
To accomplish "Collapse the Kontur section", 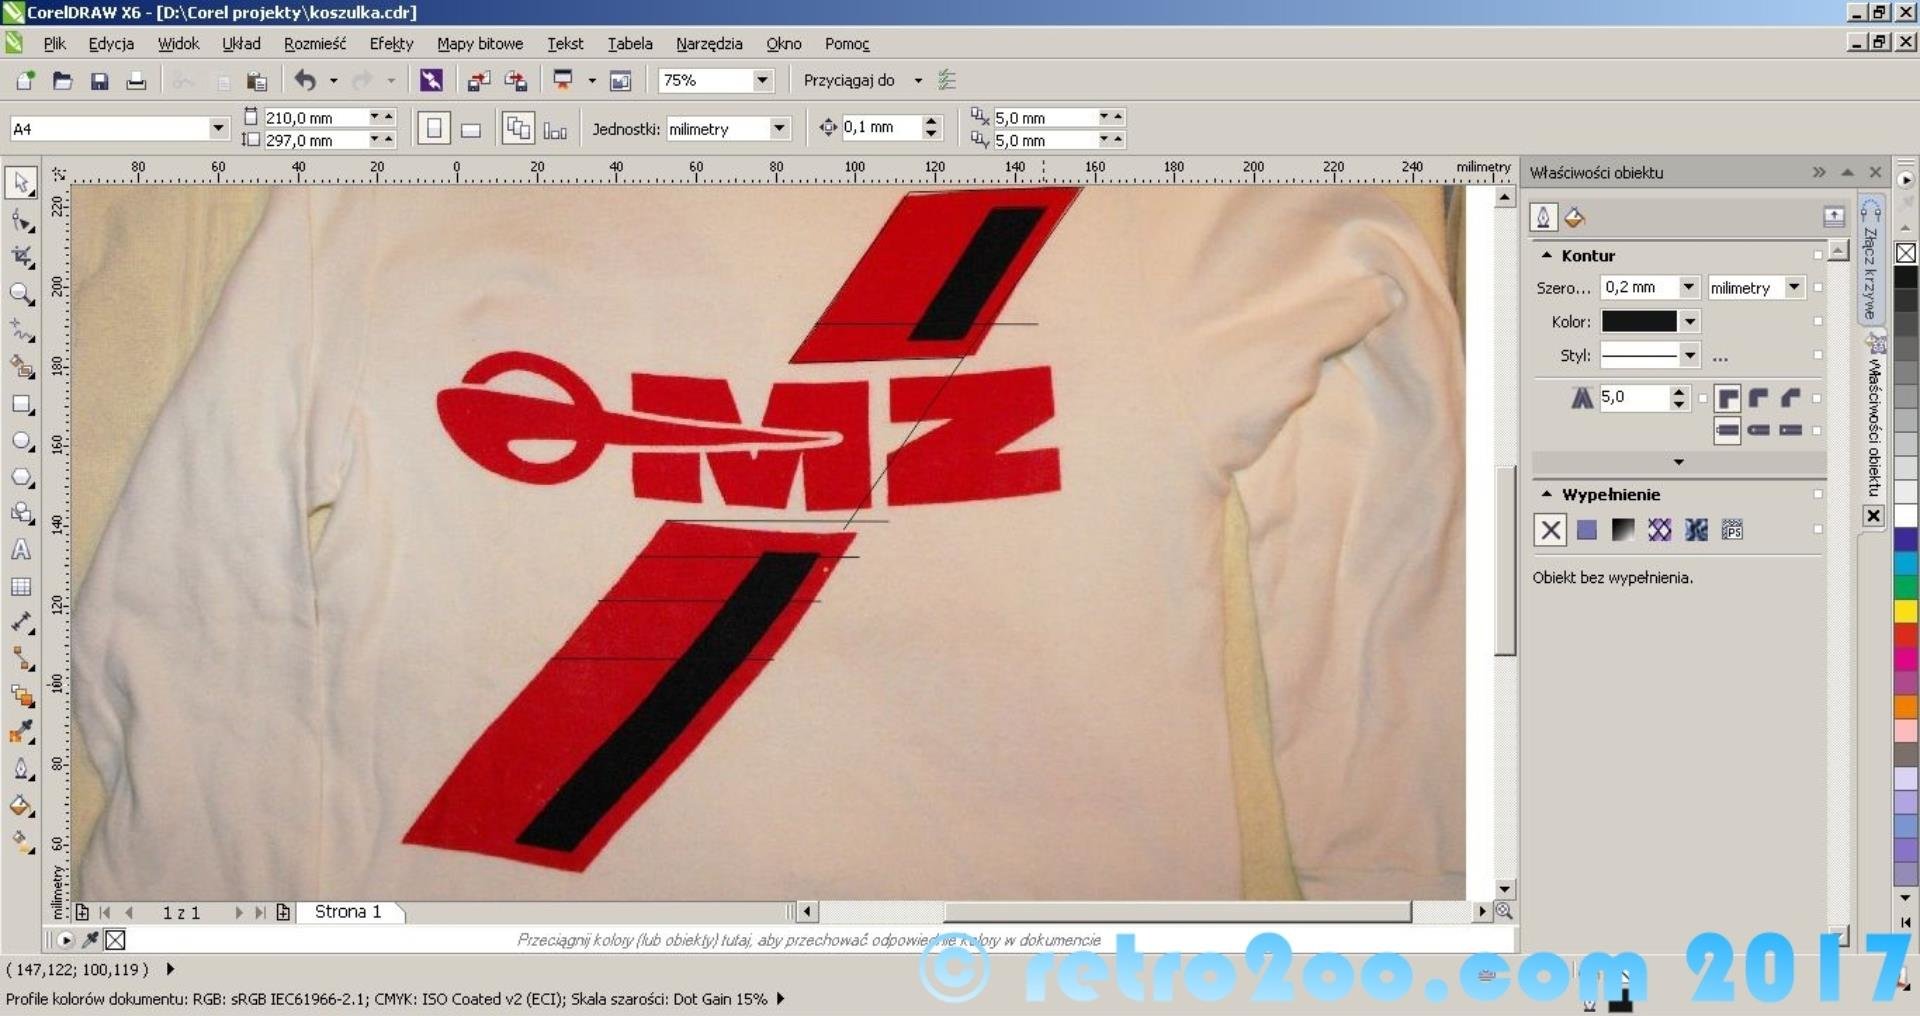I will 1547,256.
